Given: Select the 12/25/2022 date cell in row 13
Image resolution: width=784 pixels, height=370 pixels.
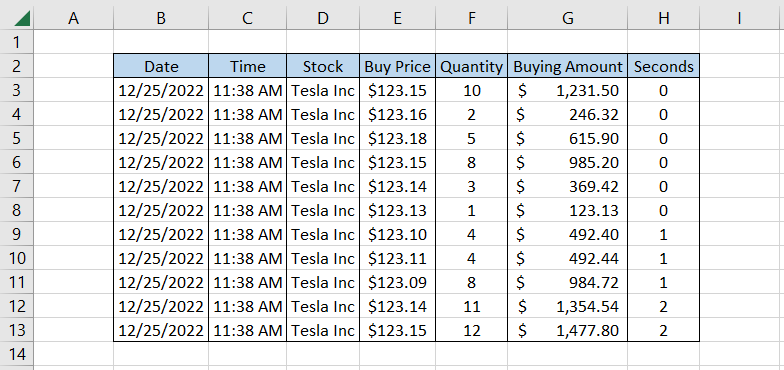Looking at the screenshot, I should (x=161, y=330).
